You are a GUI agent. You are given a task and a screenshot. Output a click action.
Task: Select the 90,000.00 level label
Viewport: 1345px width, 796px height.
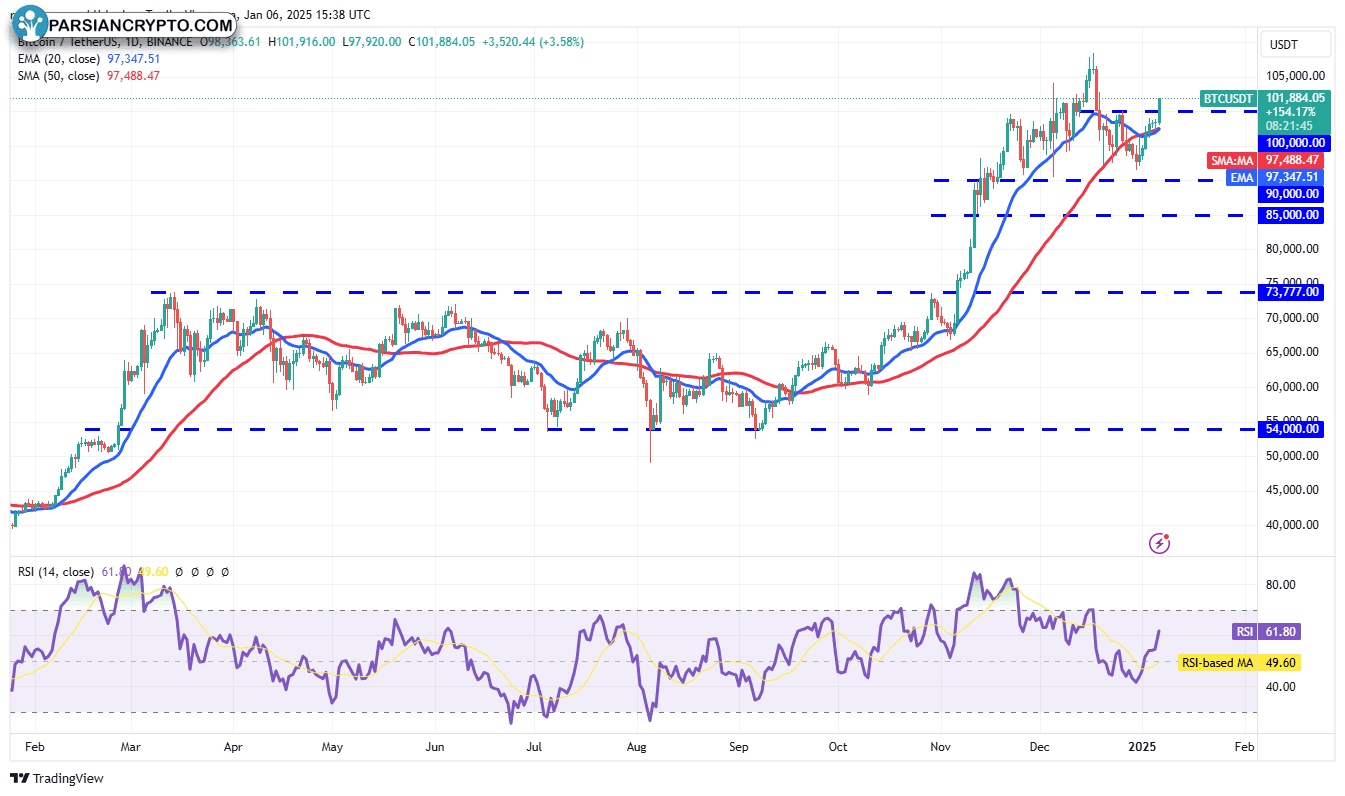[x=1291, y=194]
